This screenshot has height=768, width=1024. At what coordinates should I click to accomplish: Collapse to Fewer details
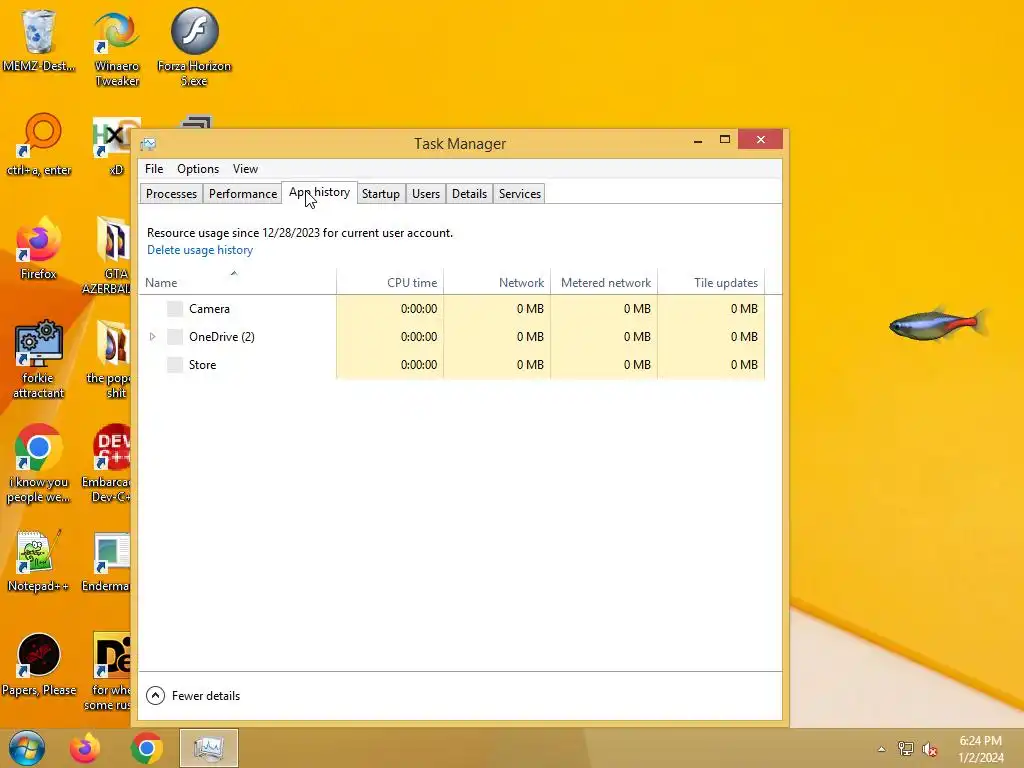193,696
